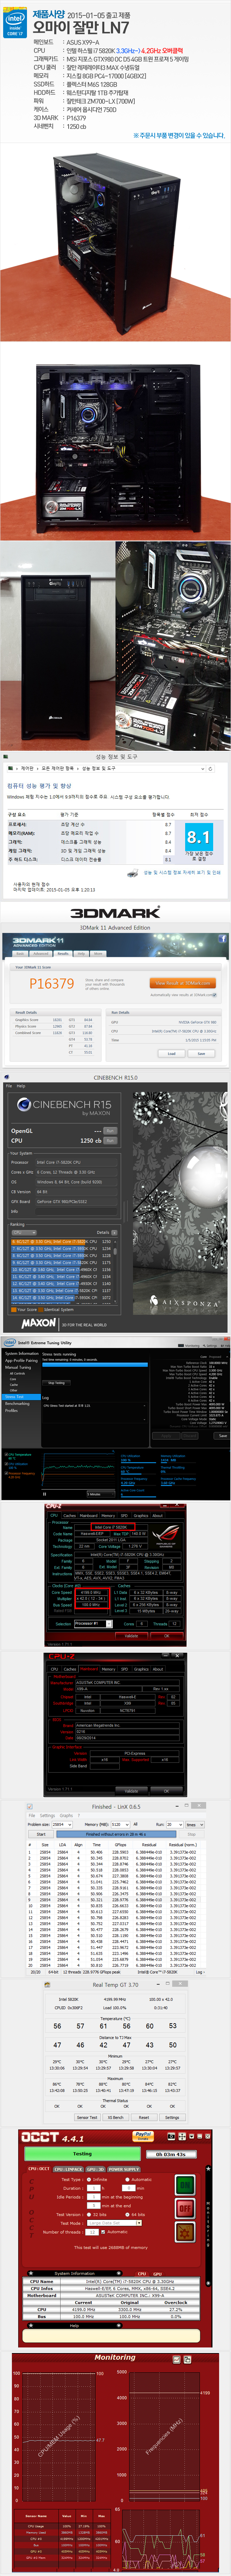
Task: Click the Help button in OCCT
Action: (74, 2325)
